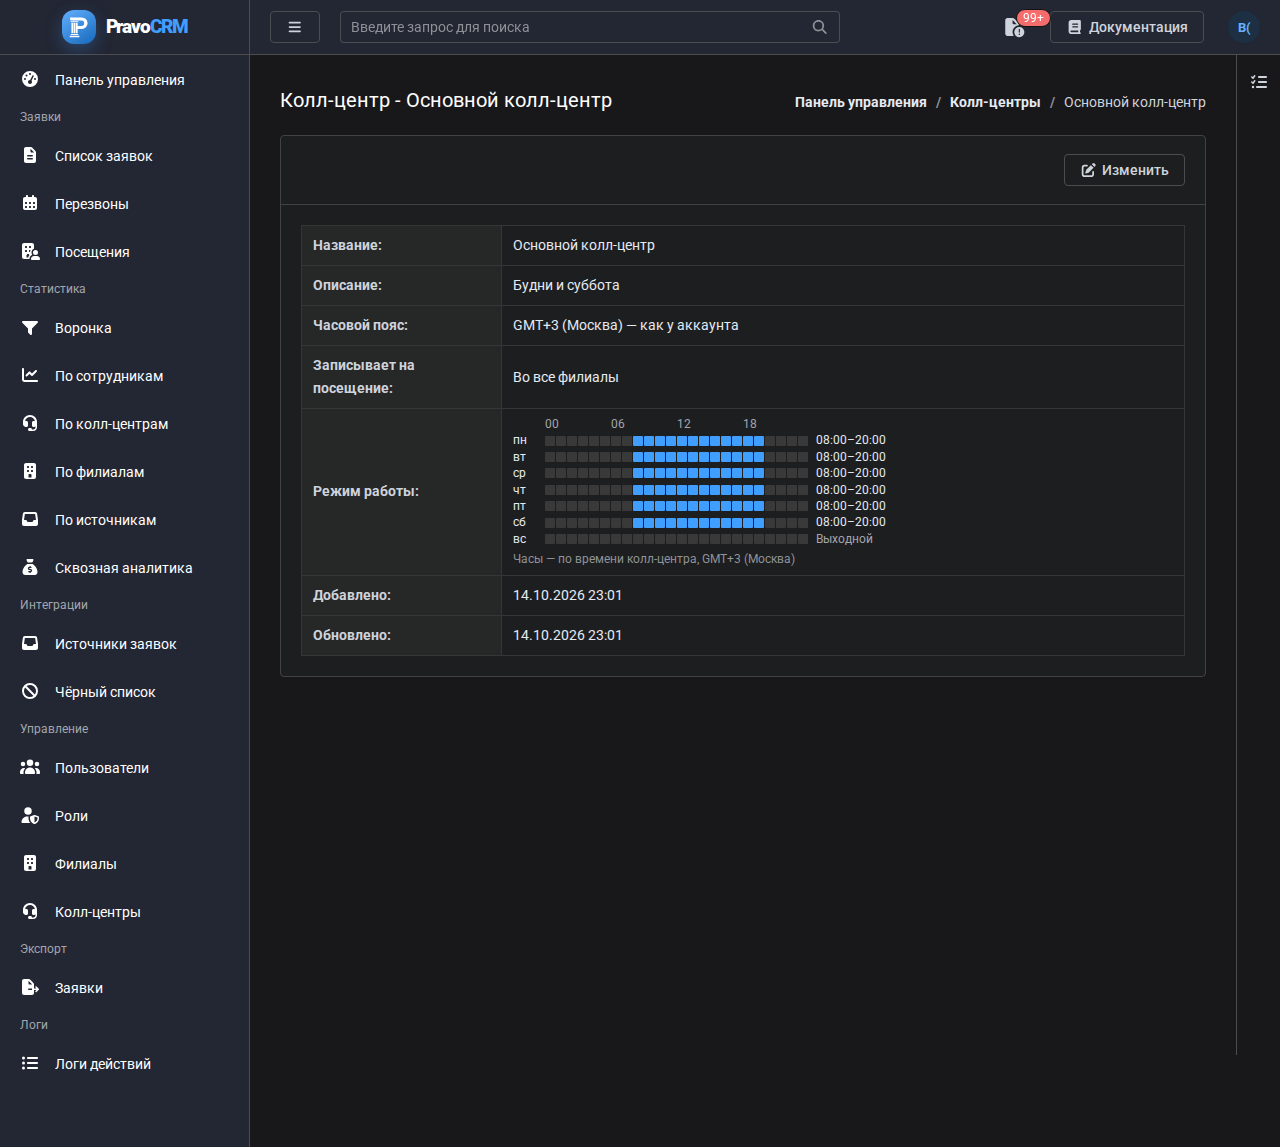1280x1147 pixels.
Task: Click the Изменить button
Action: [x=1124, y=170]
